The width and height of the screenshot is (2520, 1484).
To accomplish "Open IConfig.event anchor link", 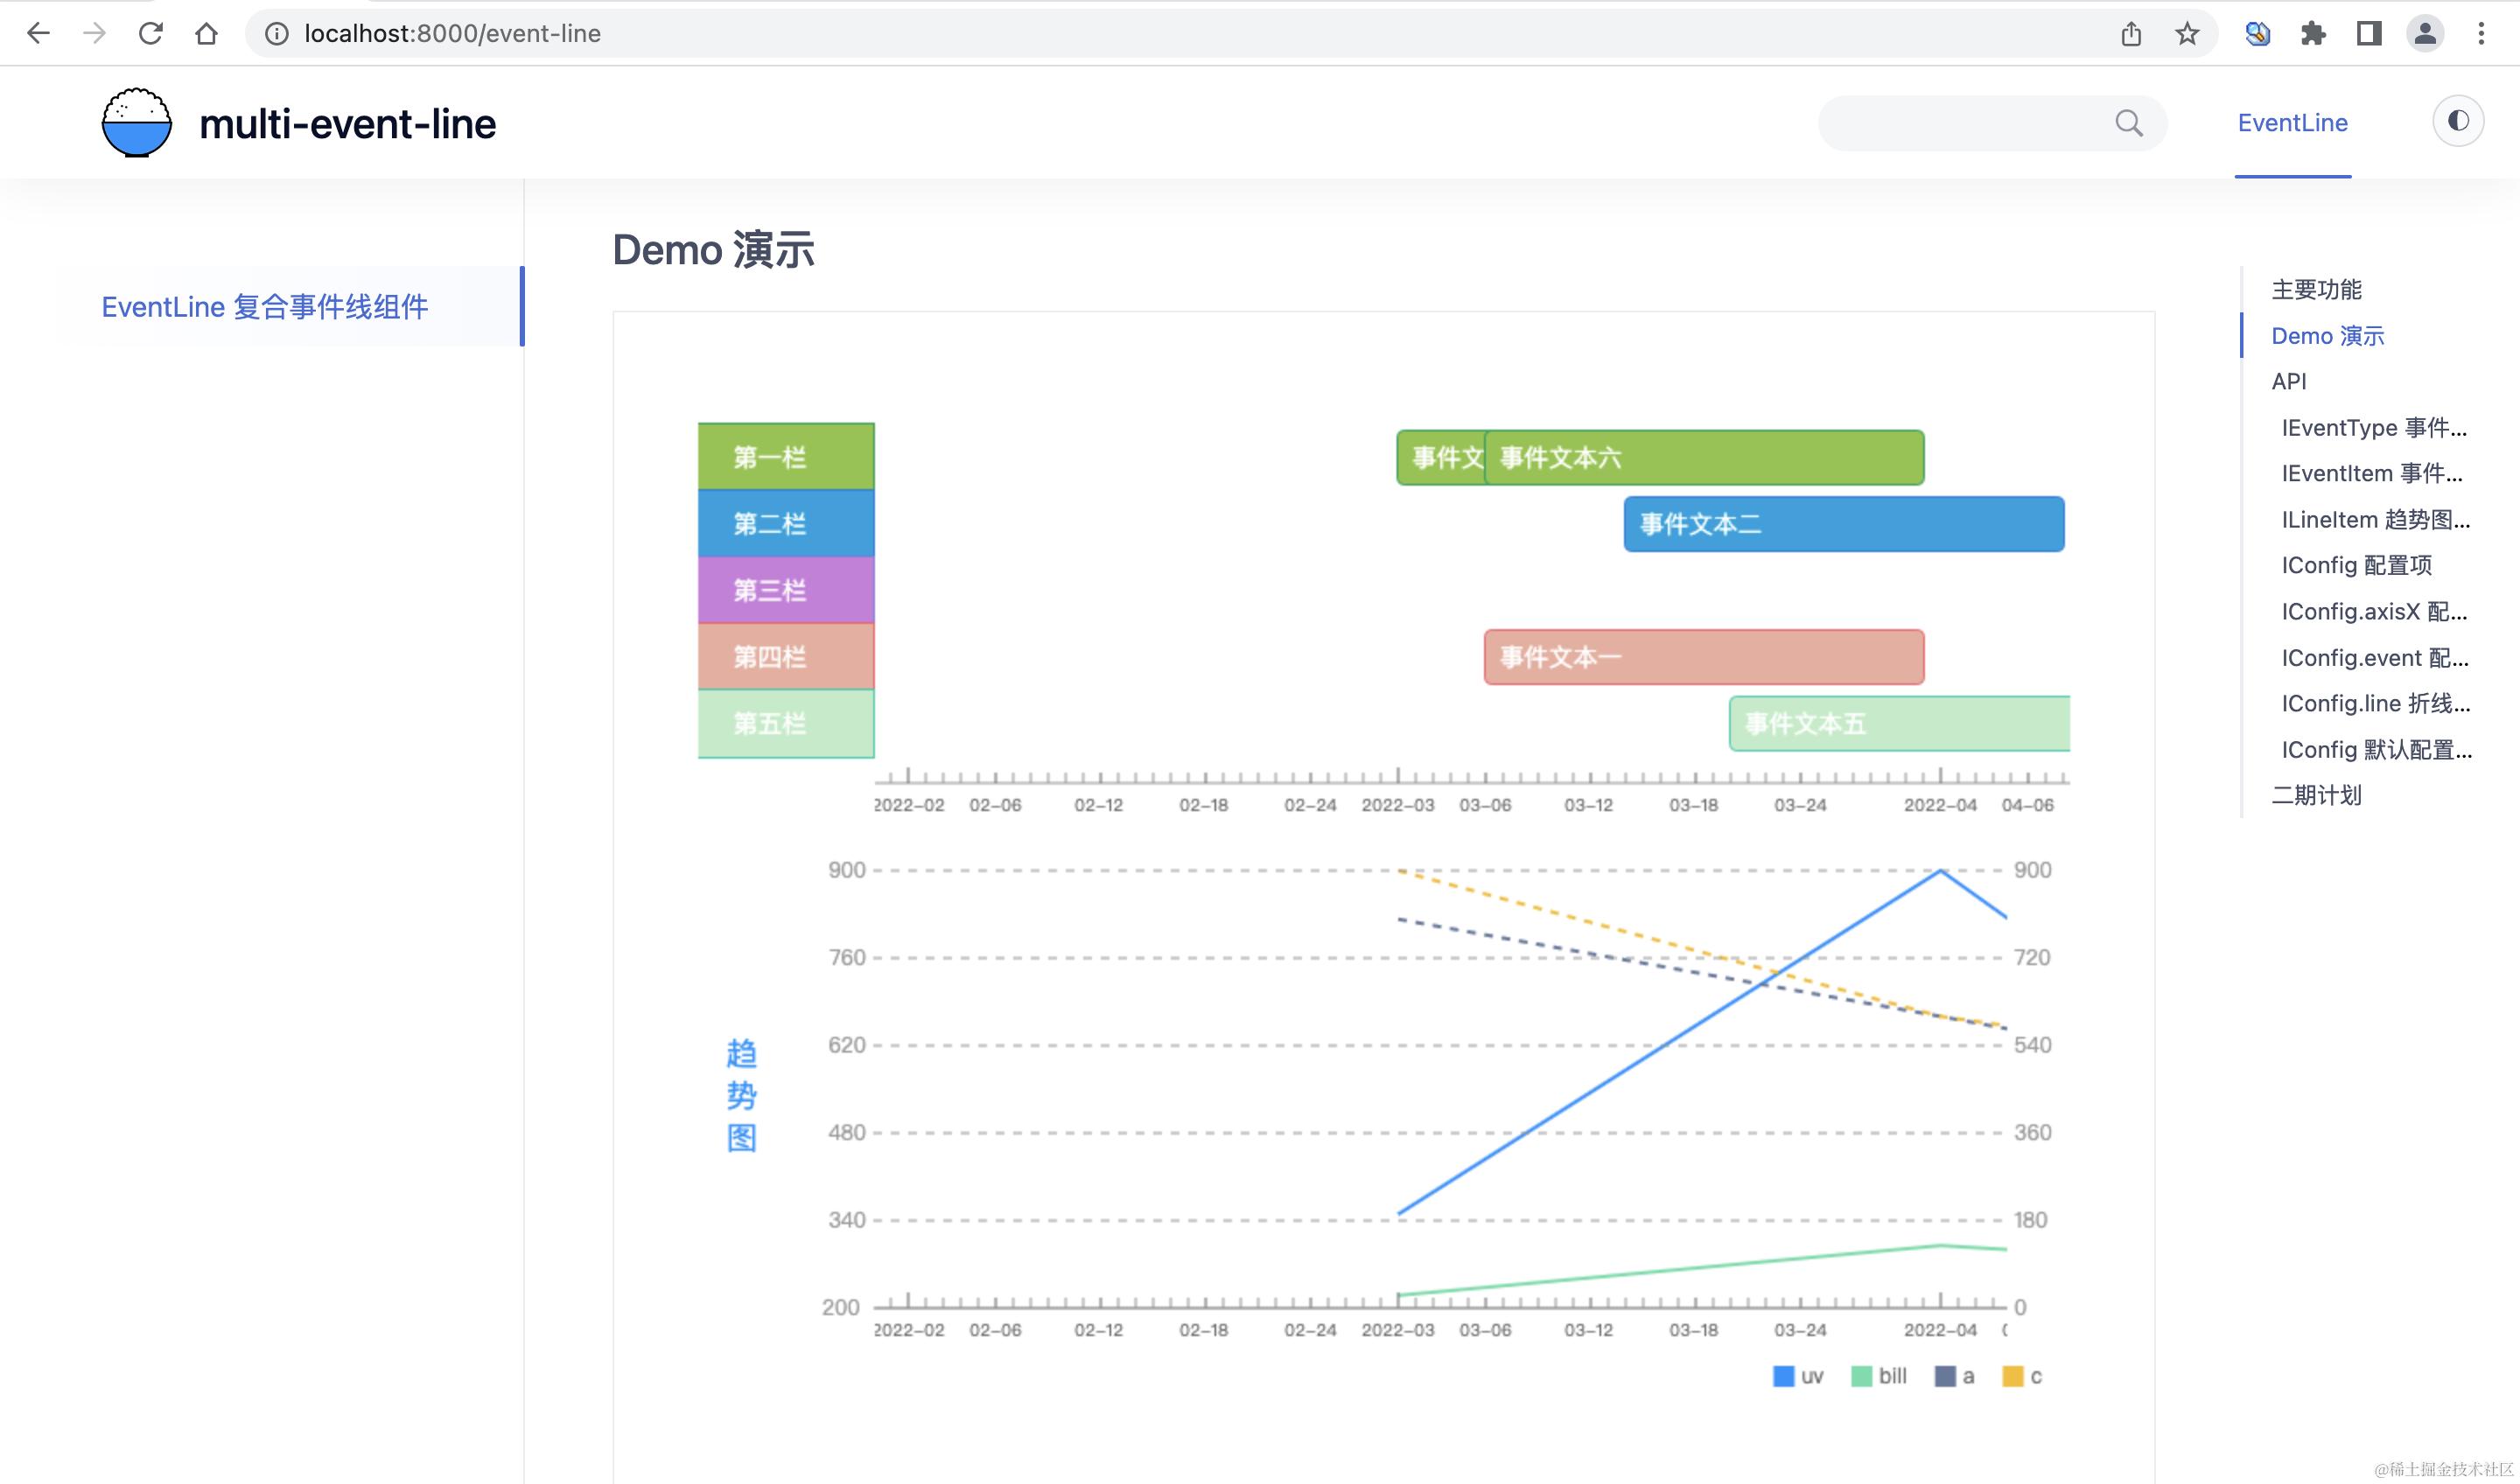I will pos(2376,657).
